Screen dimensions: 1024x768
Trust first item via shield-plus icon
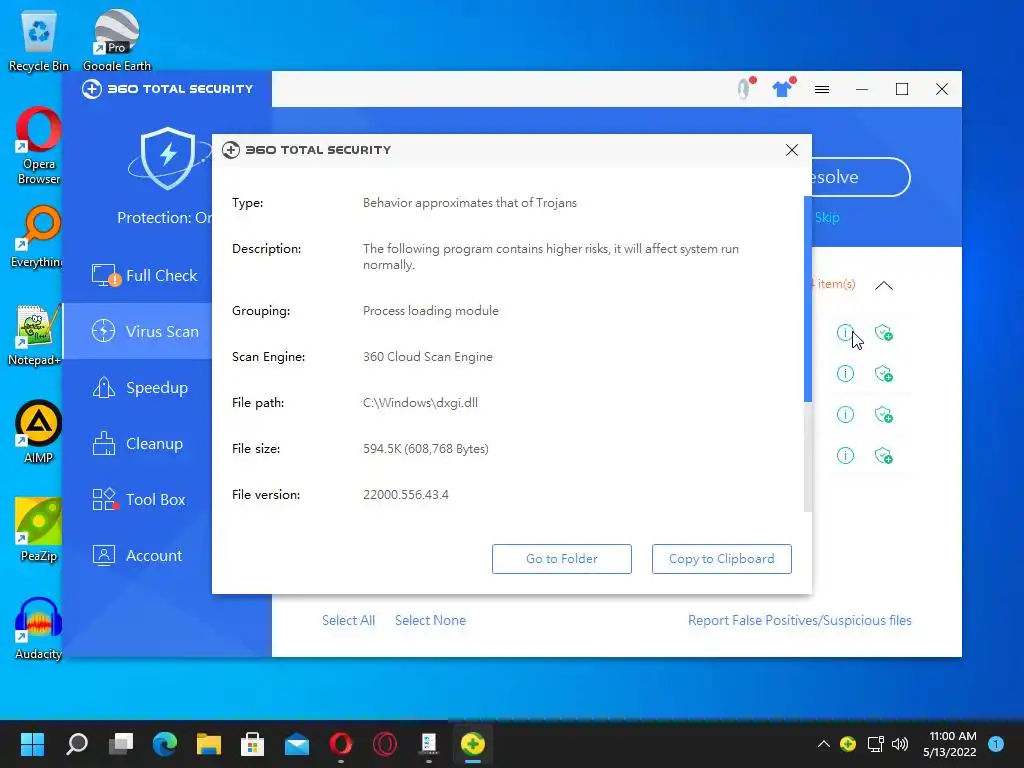coord(884,333)
